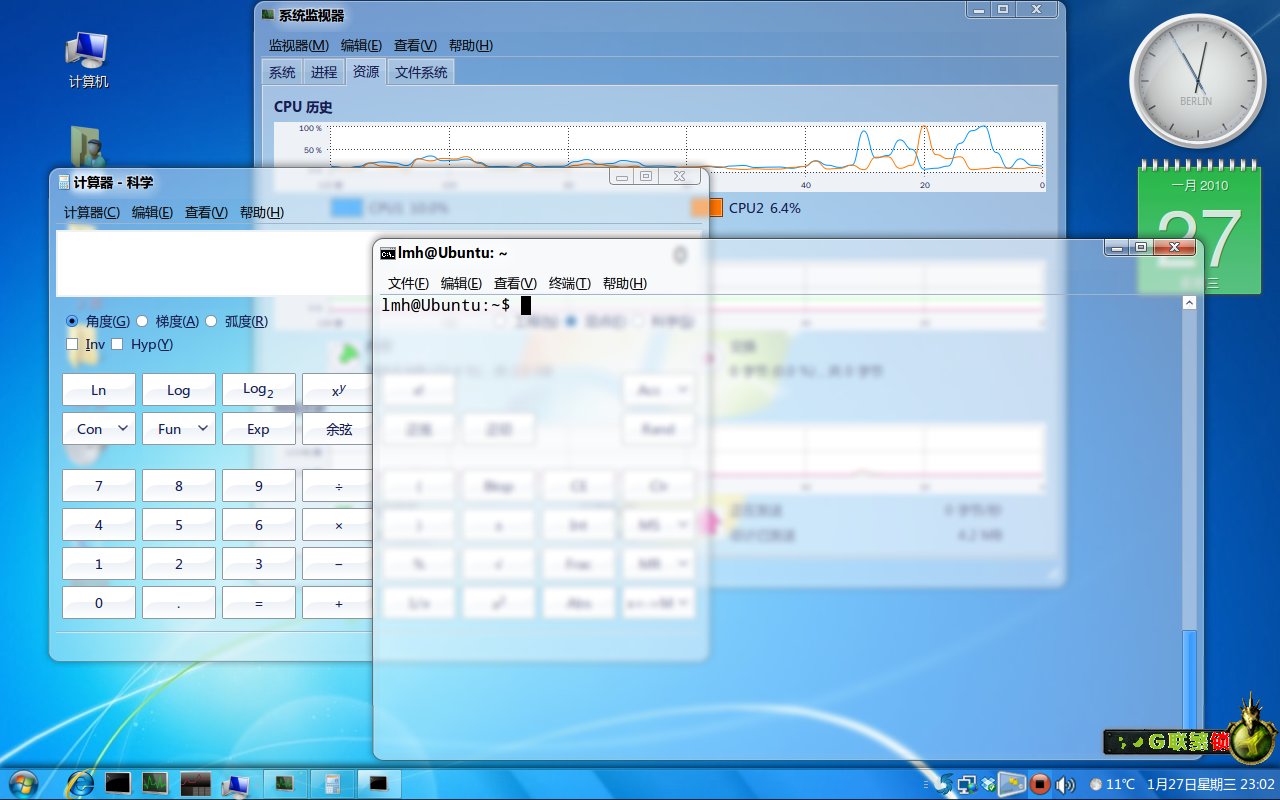Enable the Hyp(Y) checkbox

(118, 344)
